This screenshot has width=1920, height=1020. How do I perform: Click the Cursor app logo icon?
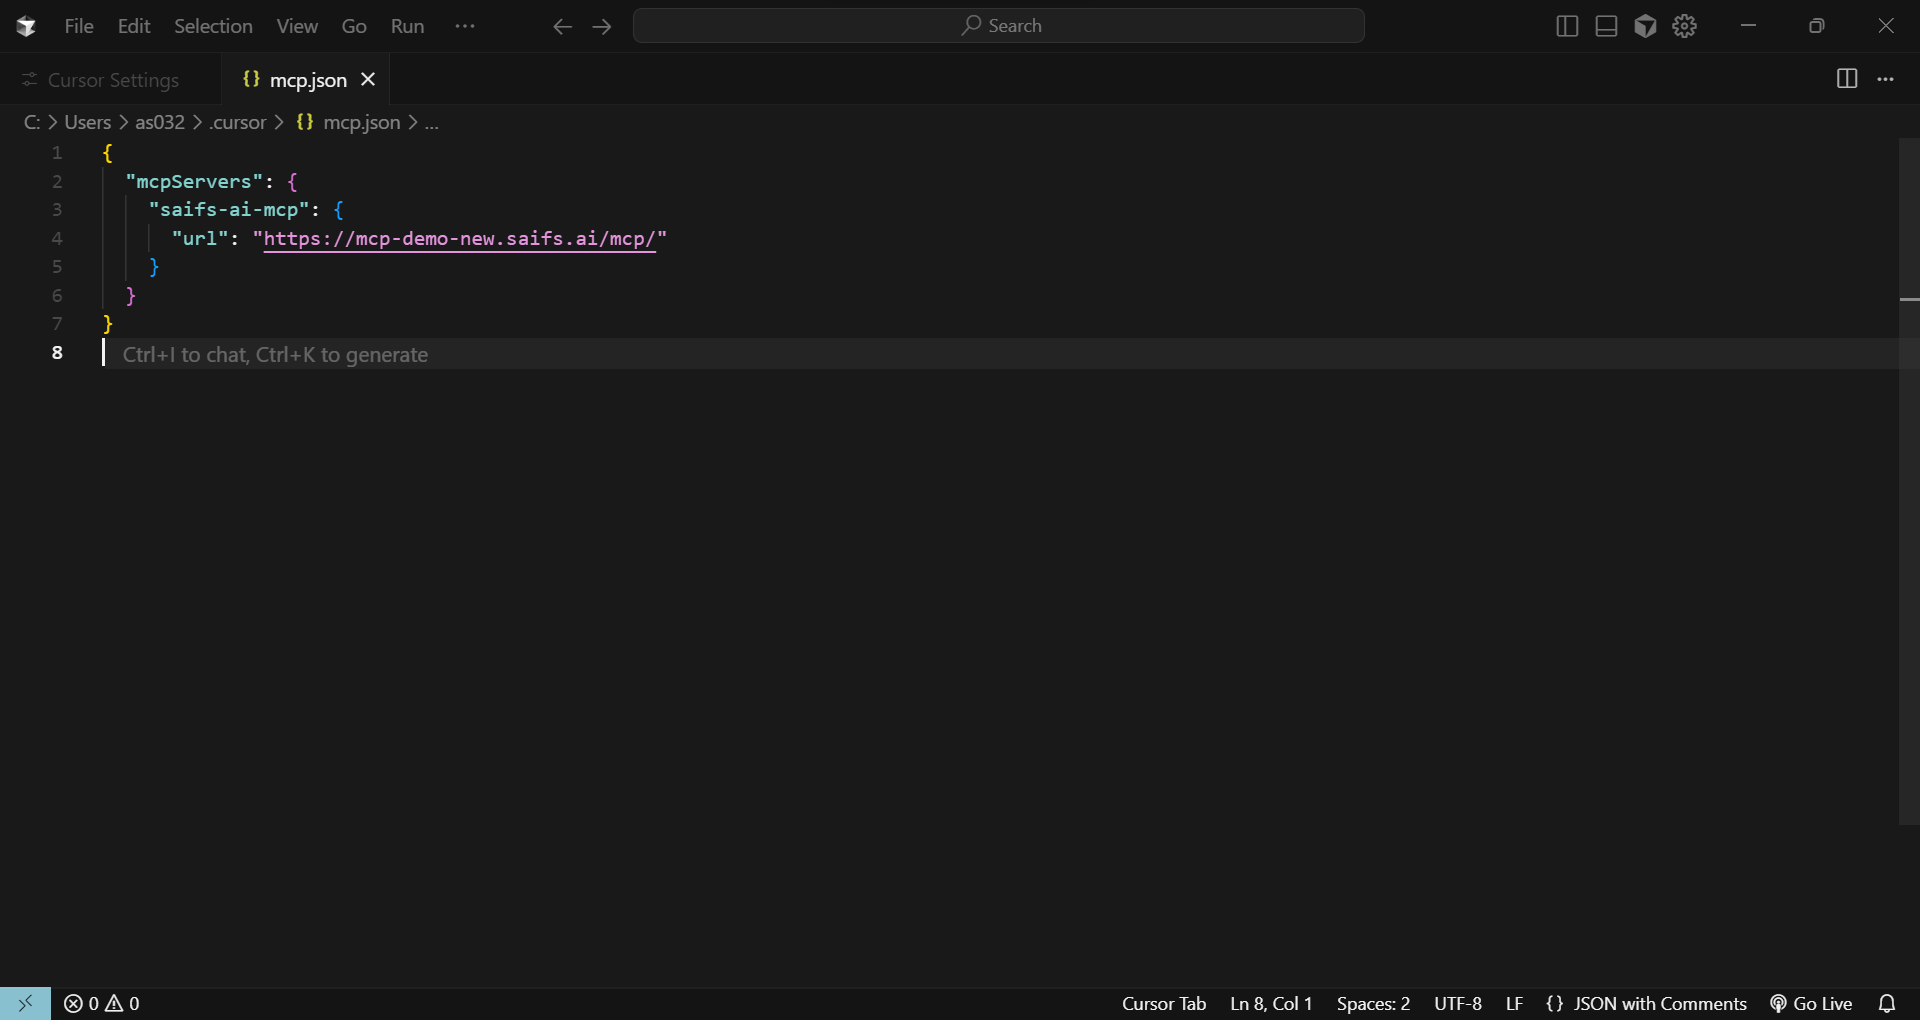tap(26, 26)
